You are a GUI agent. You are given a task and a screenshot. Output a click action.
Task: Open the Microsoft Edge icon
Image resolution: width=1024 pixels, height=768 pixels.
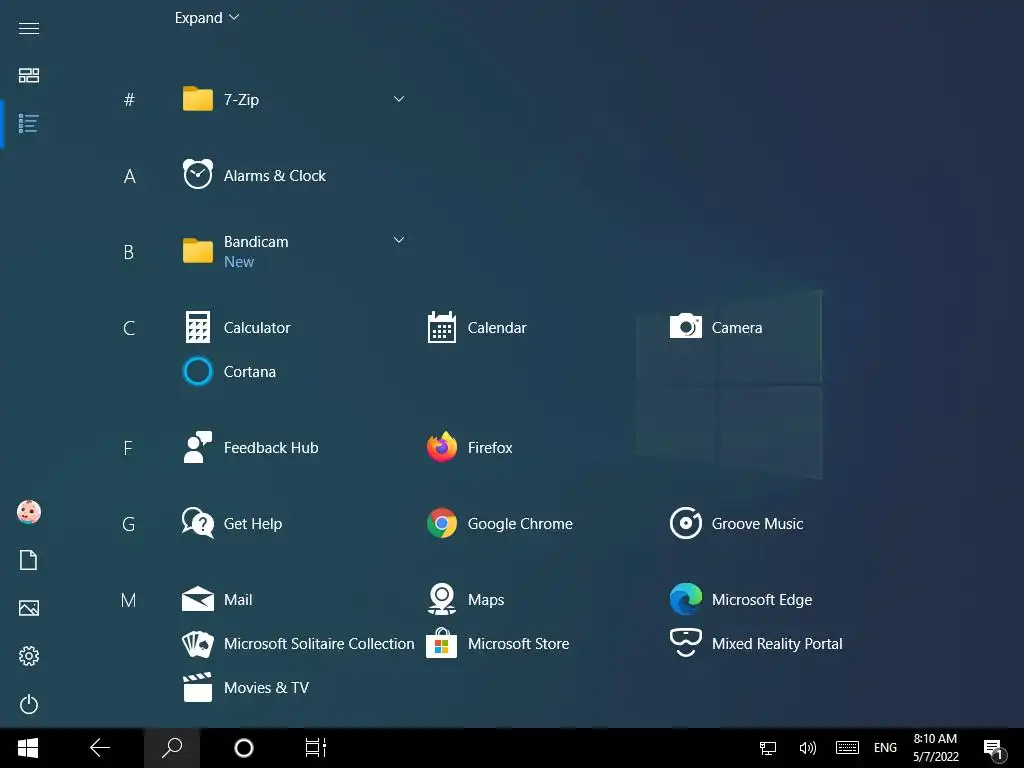(x=686, y=599)
